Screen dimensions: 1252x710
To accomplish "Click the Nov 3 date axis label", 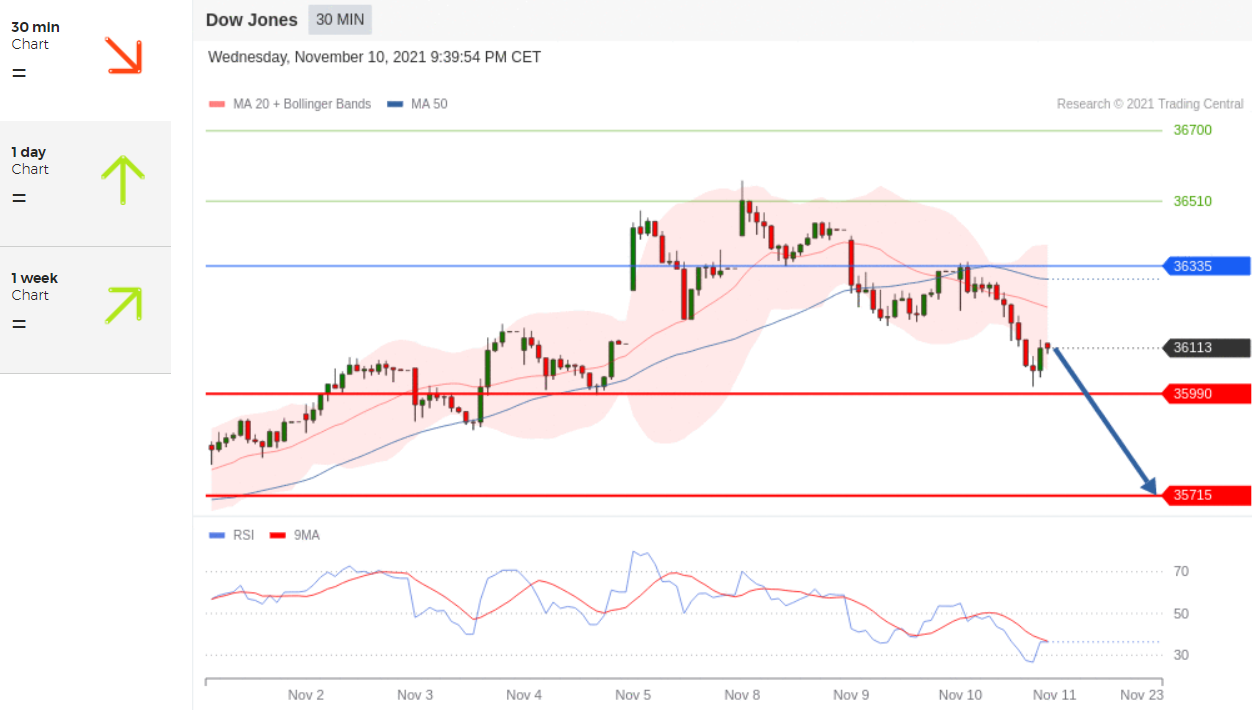I will coord(415,695).
